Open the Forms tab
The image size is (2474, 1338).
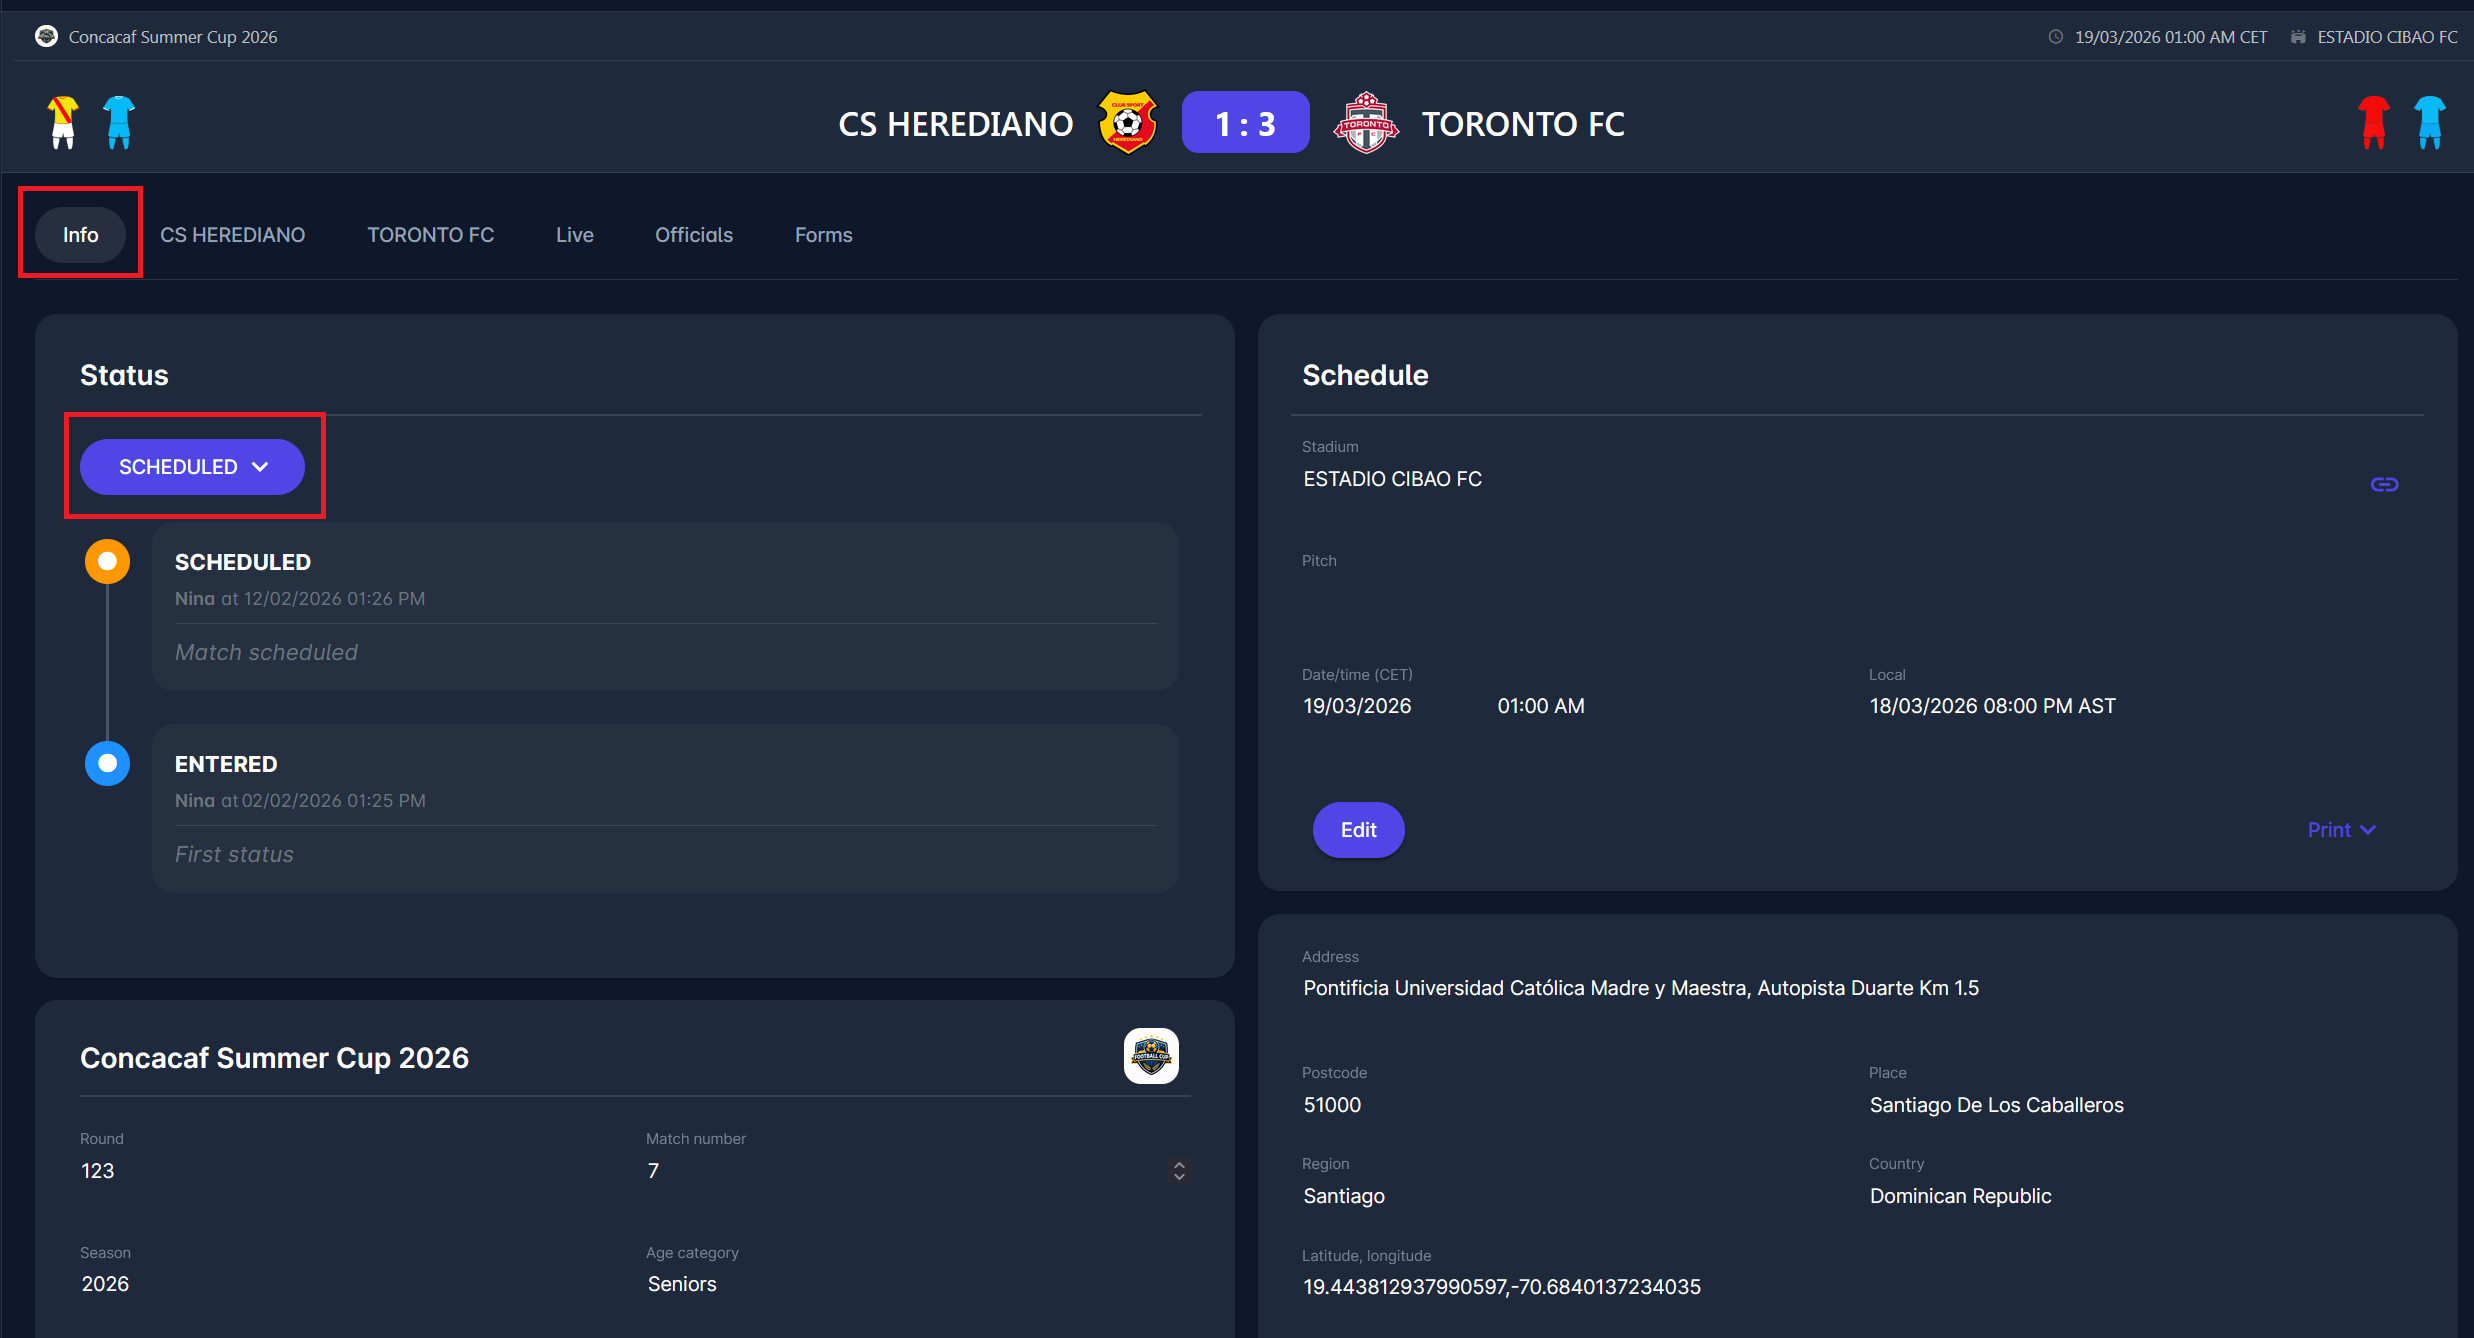pos(823,235)
